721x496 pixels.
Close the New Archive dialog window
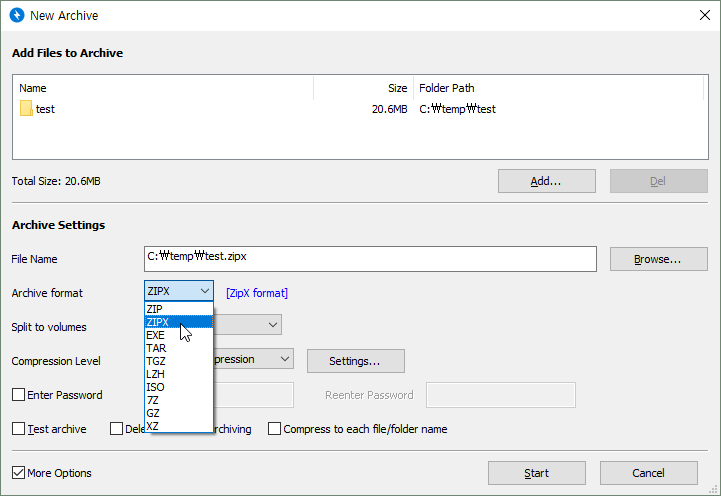click(x=702, y=16)
